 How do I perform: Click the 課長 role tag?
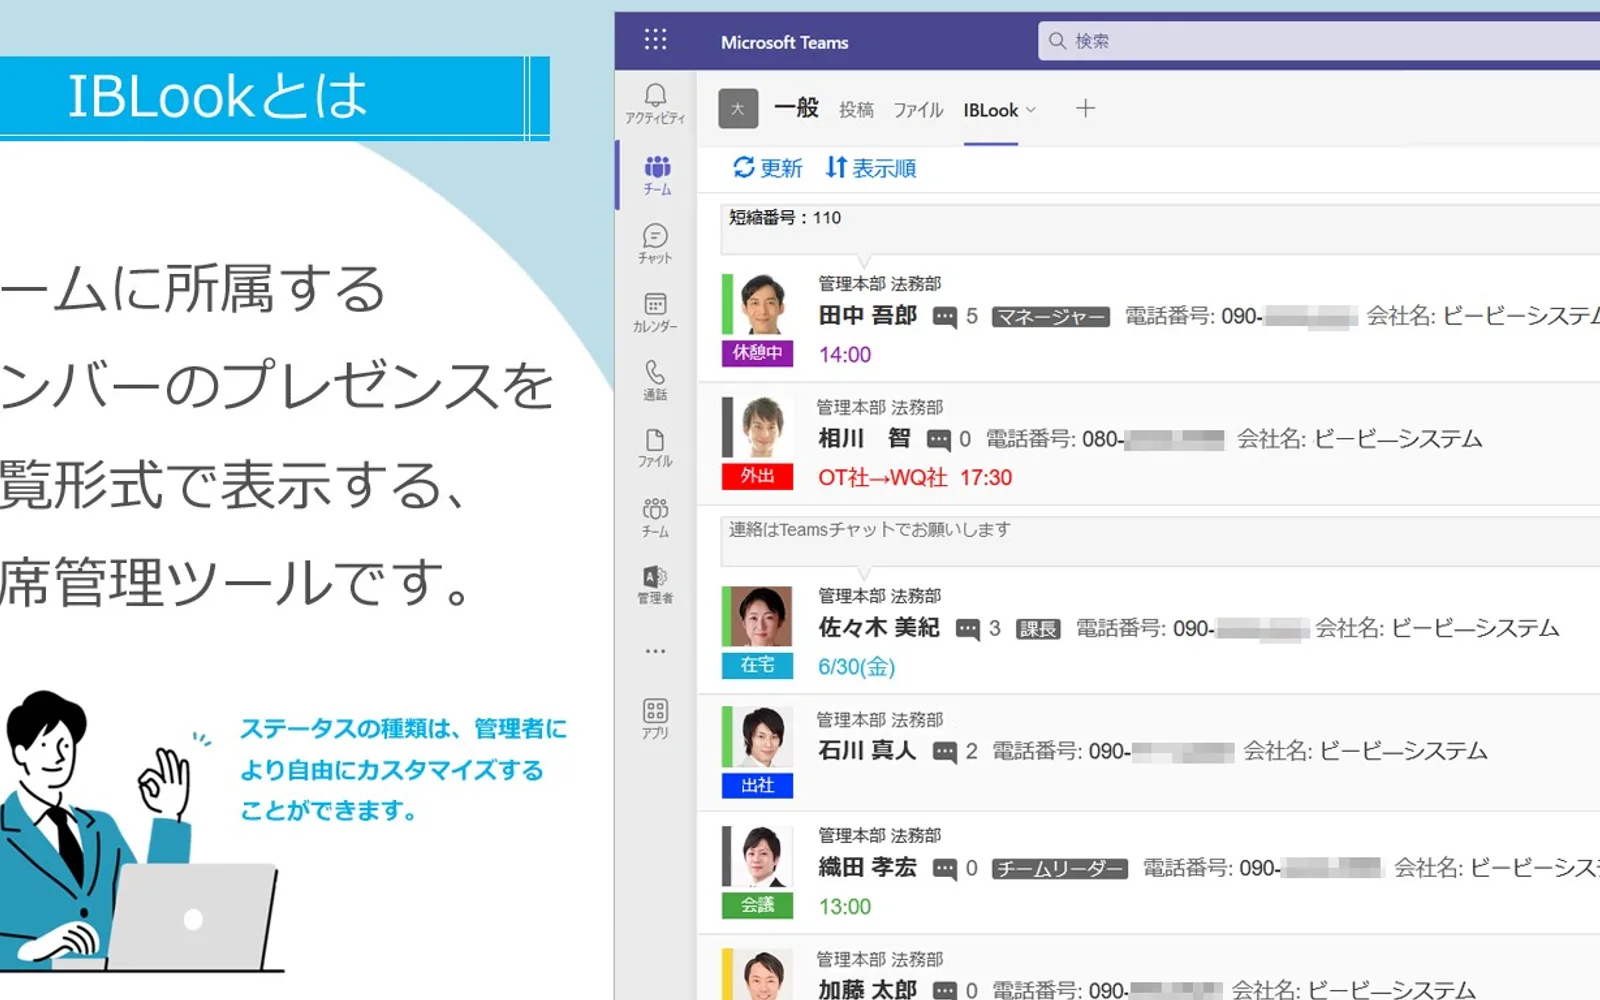pos(1038,629)
